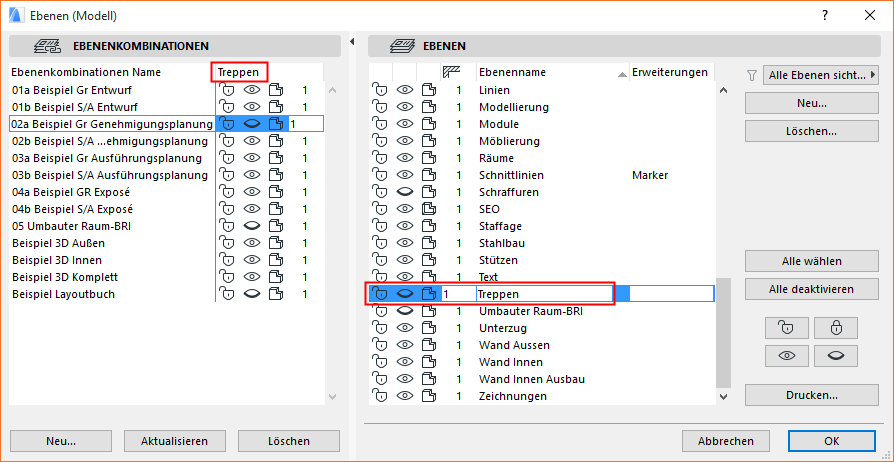Hide the Möblierung layer via eye icon

coord(405,141)
